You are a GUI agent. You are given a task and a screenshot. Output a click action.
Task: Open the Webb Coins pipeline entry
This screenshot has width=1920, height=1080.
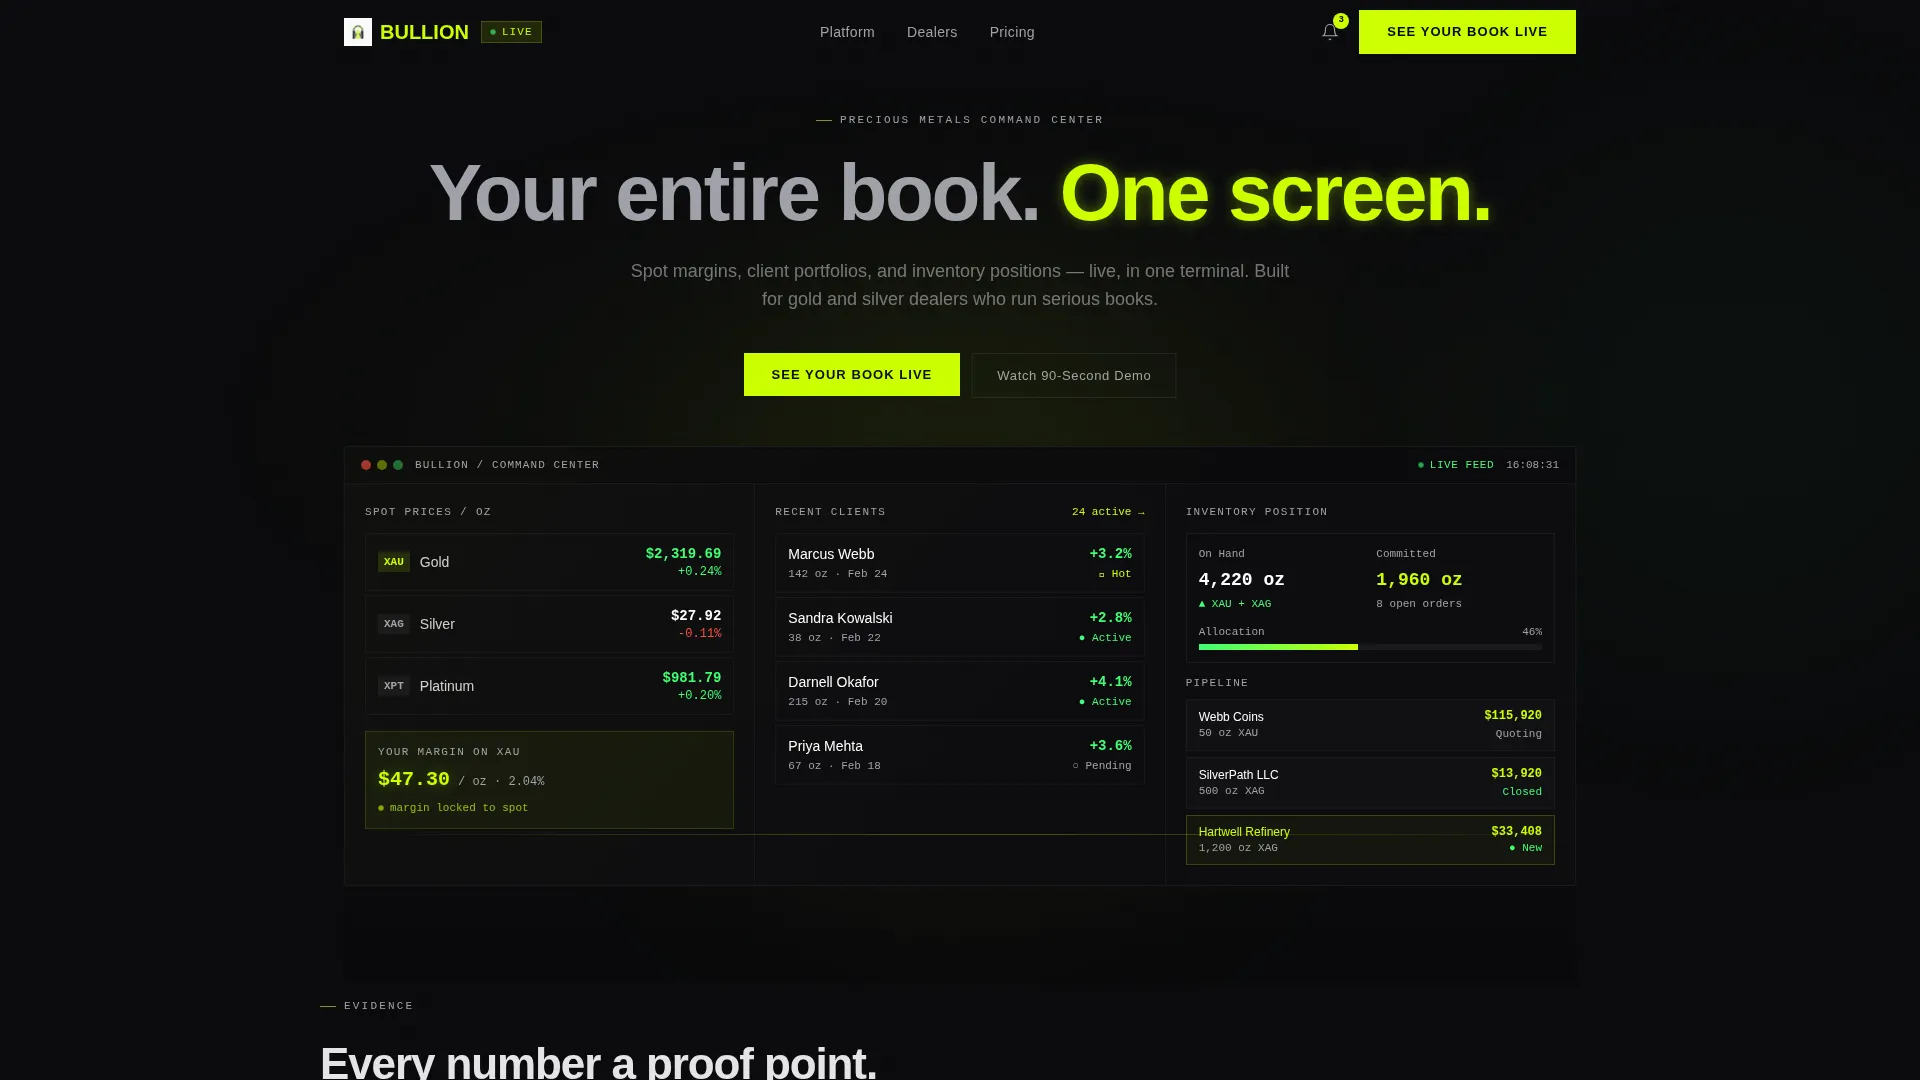[x=1370, y=725]
